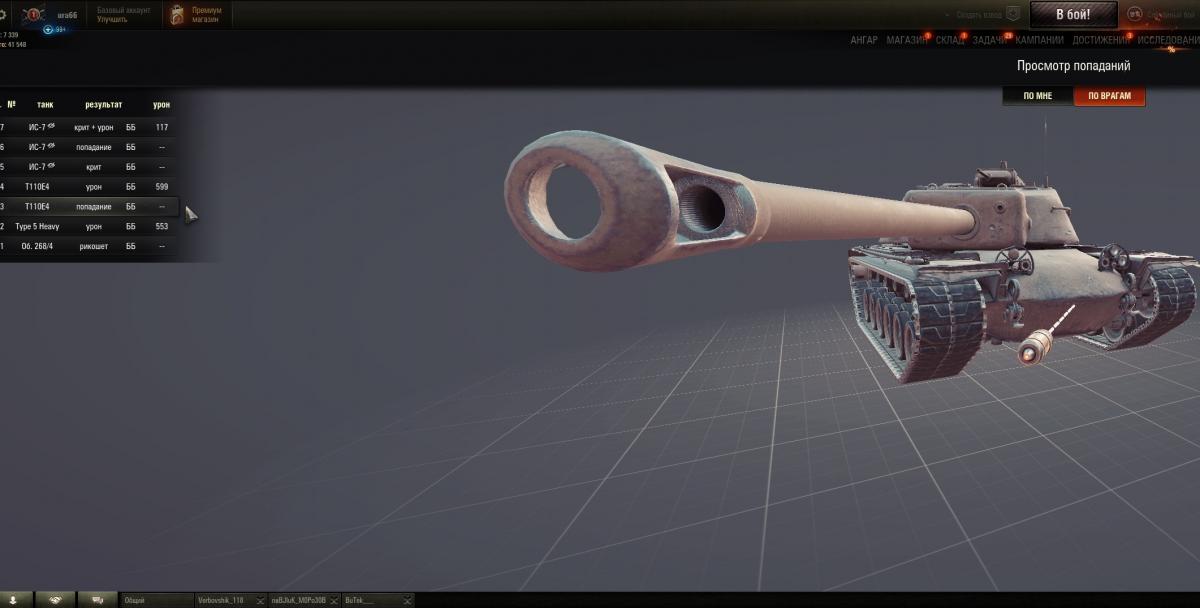
Task: Click the 'танк' column header
Action: 45,104
